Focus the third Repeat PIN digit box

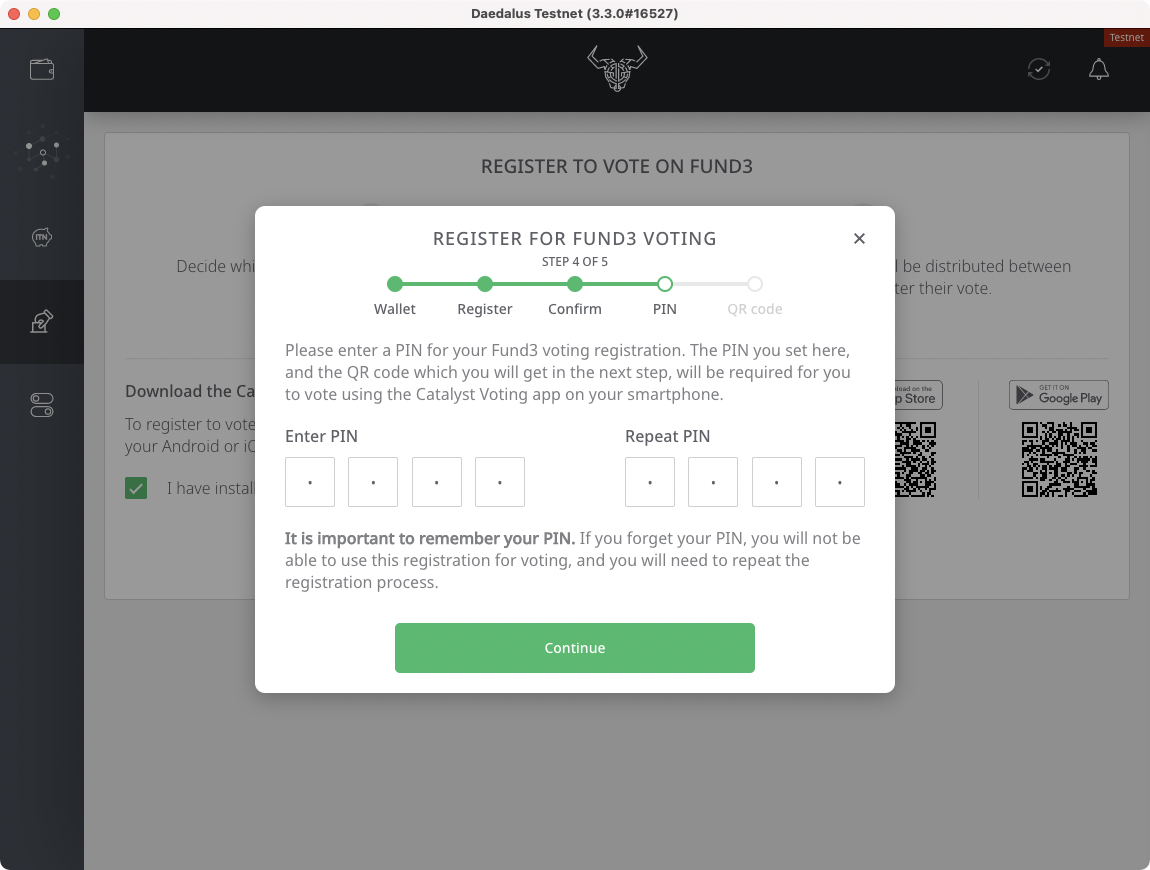[x=777, y=482]
